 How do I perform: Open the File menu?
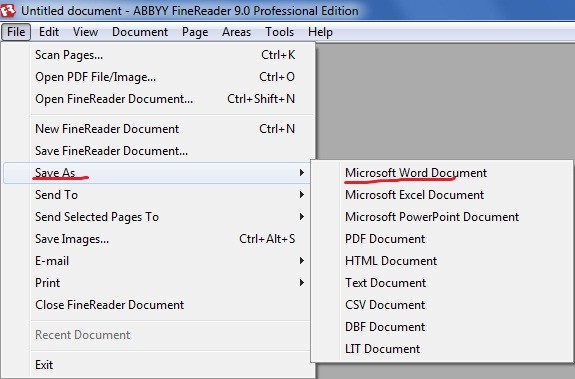16,32
